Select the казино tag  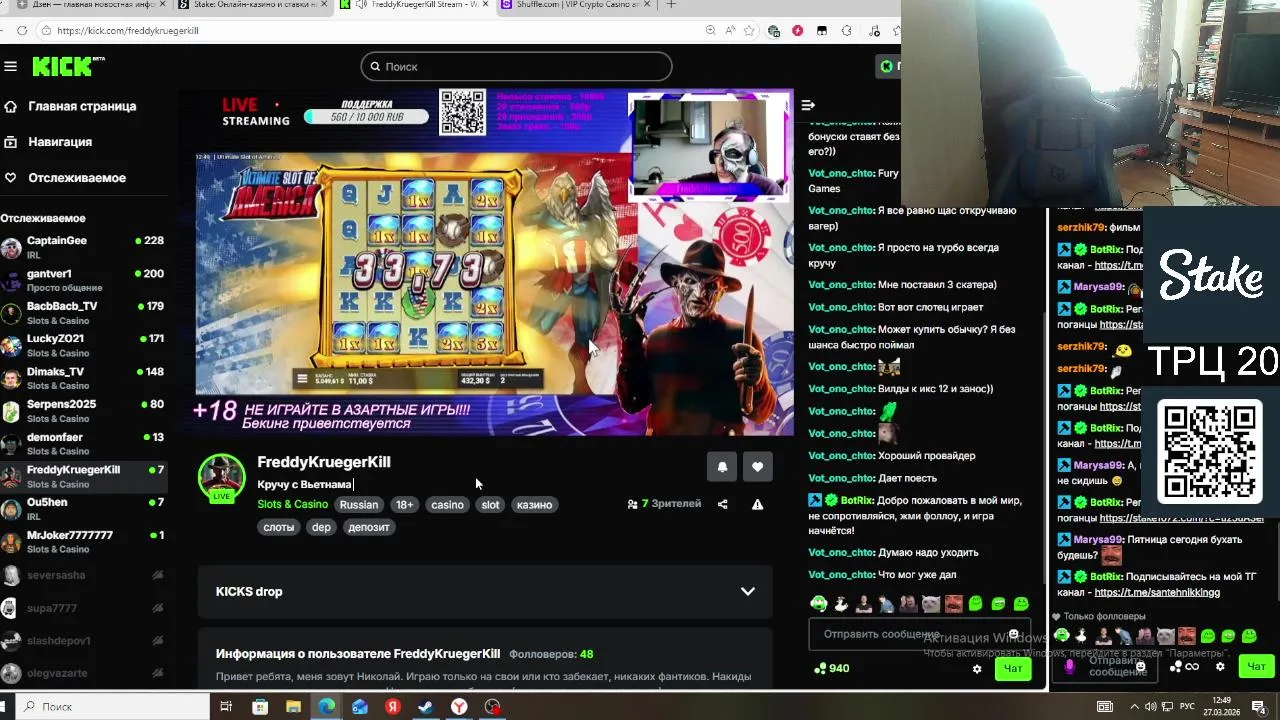pyautogui.click(x=534, y=505)
